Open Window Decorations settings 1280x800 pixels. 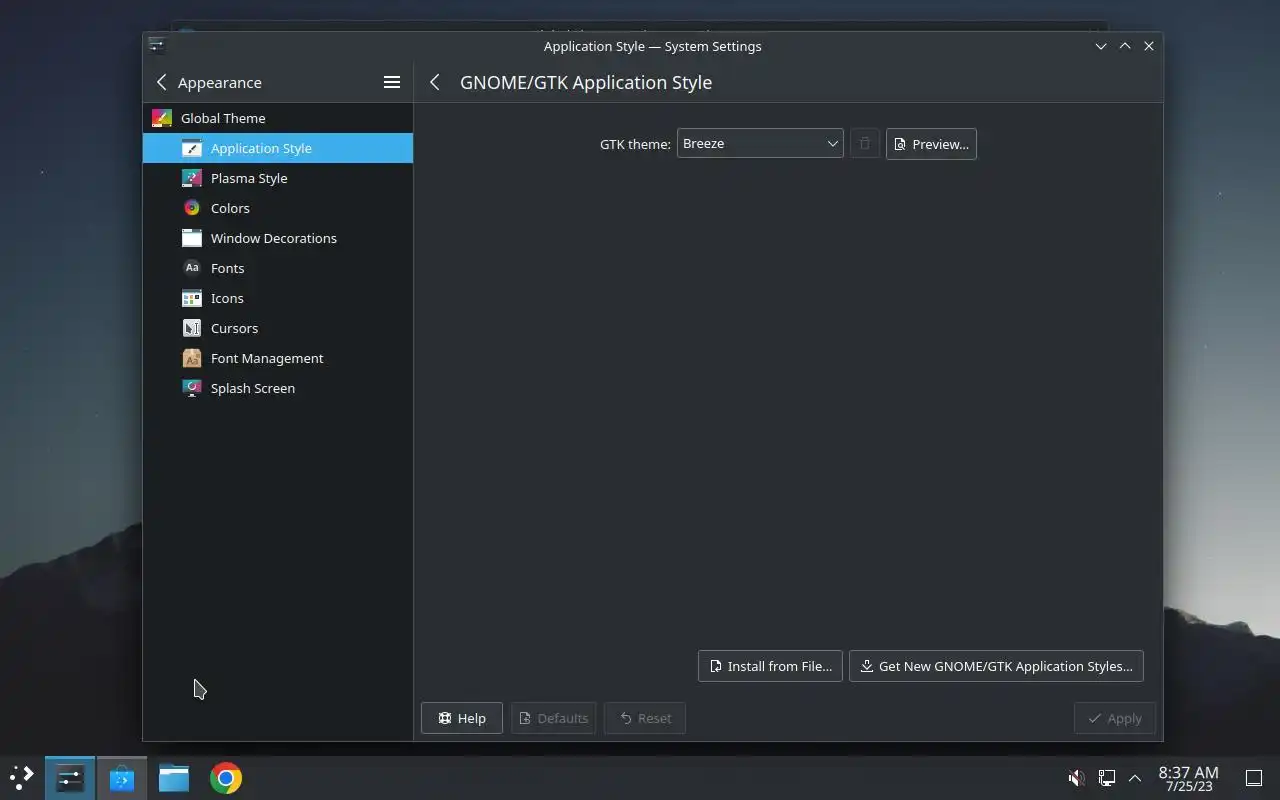(x=278, y=238)
